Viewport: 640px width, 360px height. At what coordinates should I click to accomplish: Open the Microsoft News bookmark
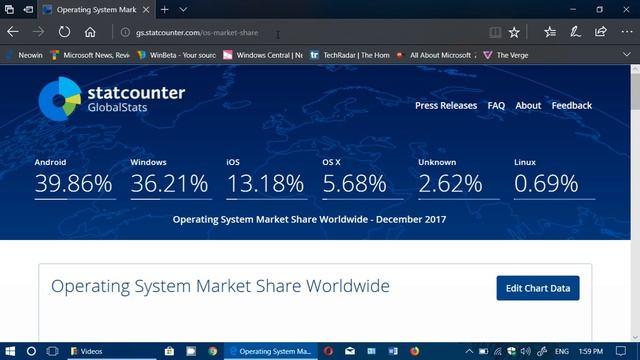point(90,55)
